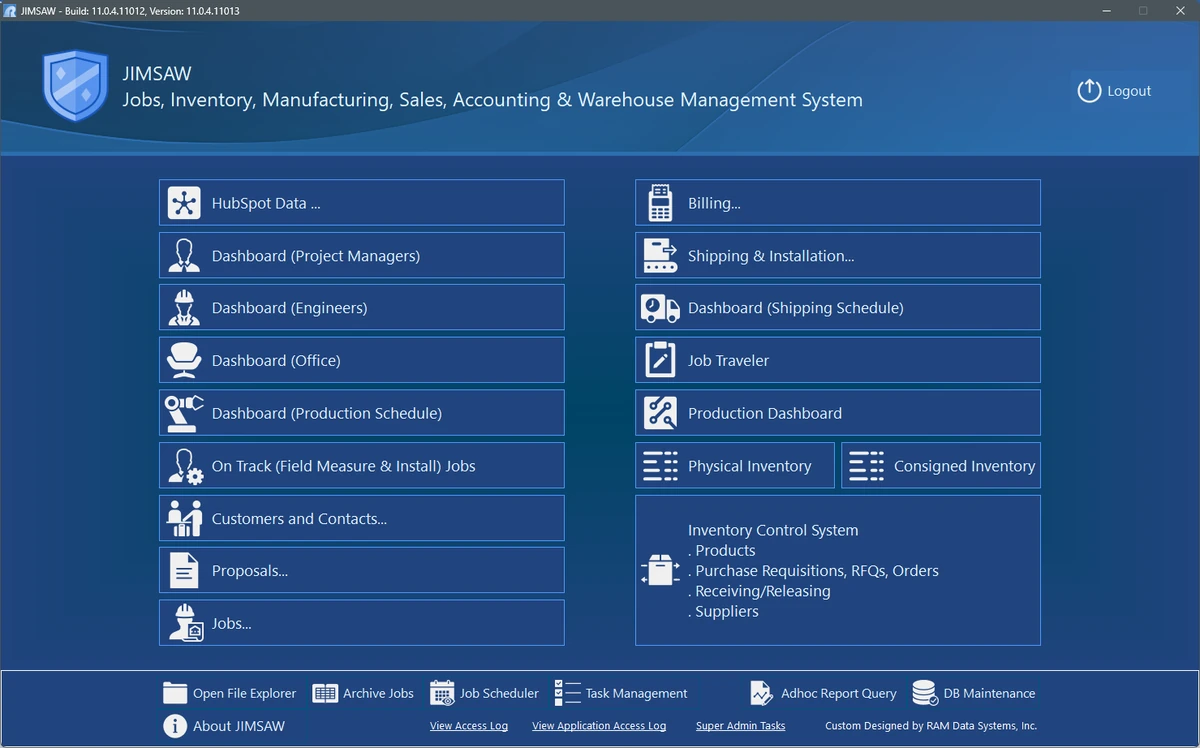The image size is (1200, 748).
Task: Open the Jobs module
Action: coord(362,623)
